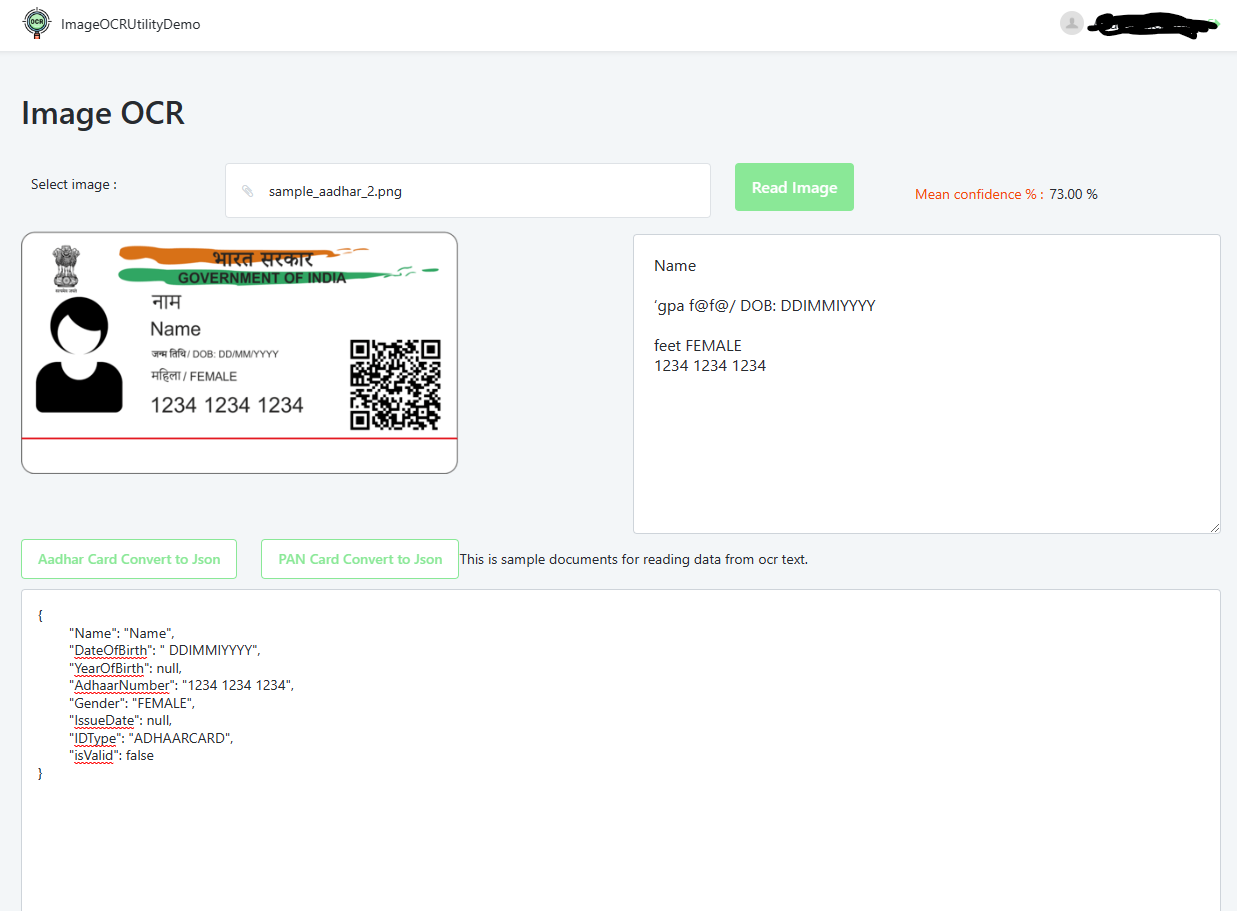Click the AdhaarNumber line in the JSON output
The height and width of the screenshot is (911, 1237).
pyautogui.click(x=180, y=685)
